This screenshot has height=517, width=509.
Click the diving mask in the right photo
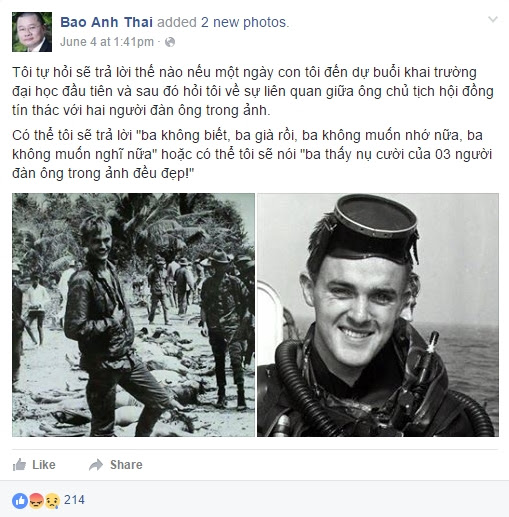point(375,225)
